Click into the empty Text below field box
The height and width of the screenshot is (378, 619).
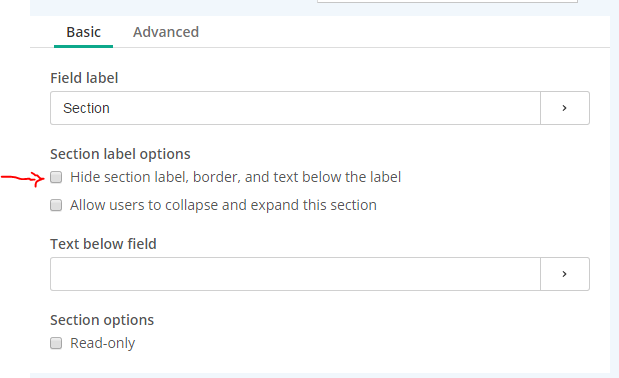[x=295, y=274]
